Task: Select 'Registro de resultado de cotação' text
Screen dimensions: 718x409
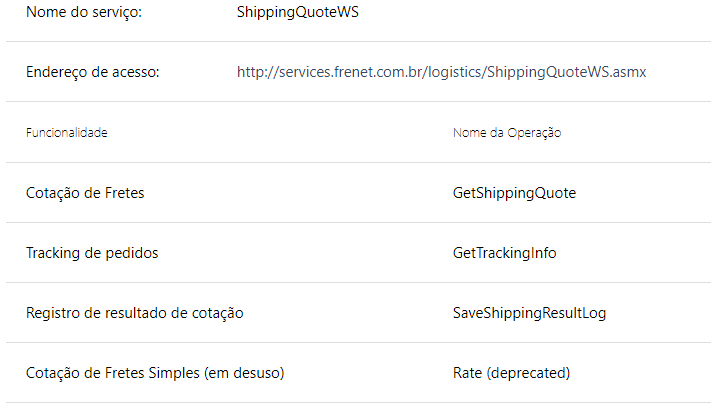Action: tap(135, 313)
